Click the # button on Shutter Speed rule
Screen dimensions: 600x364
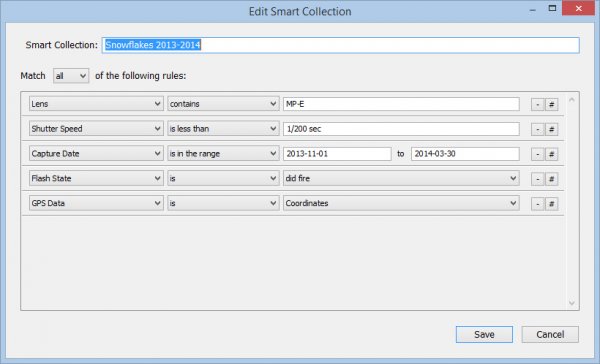551,129
